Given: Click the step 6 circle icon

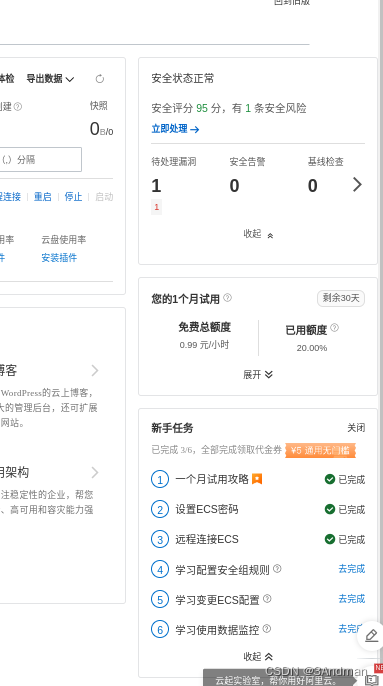Looking at the screenshot, I should click(160, 629).
